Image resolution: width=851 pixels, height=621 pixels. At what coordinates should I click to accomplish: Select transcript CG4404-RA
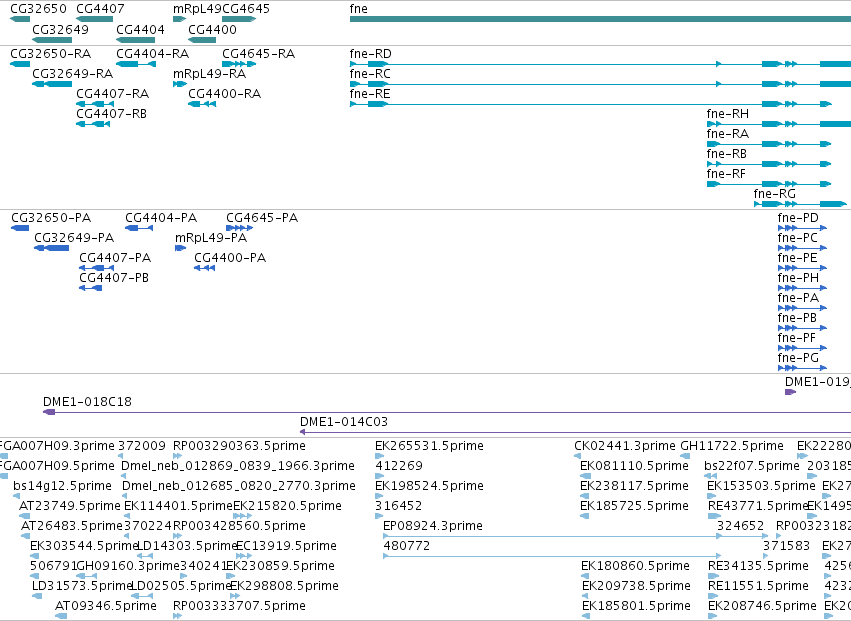point(153,54)
